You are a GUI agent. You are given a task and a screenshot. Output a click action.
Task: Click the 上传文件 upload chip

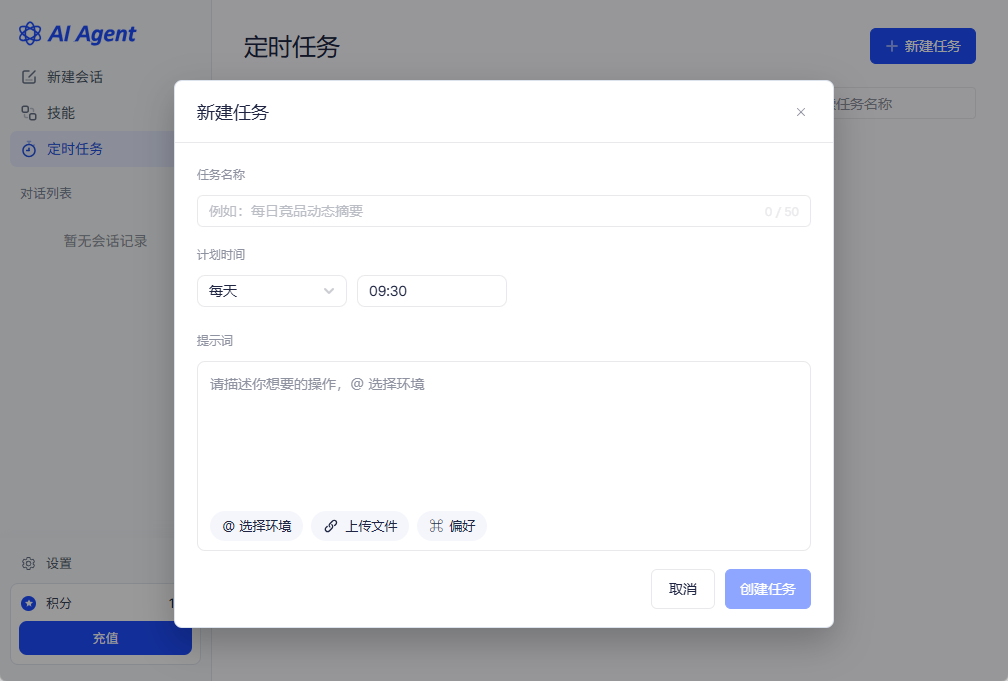[360, 526]
